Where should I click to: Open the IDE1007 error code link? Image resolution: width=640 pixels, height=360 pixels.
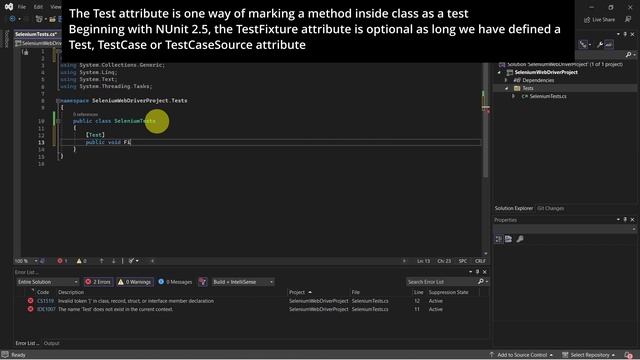pyautogui.click(x=46, y=309)
